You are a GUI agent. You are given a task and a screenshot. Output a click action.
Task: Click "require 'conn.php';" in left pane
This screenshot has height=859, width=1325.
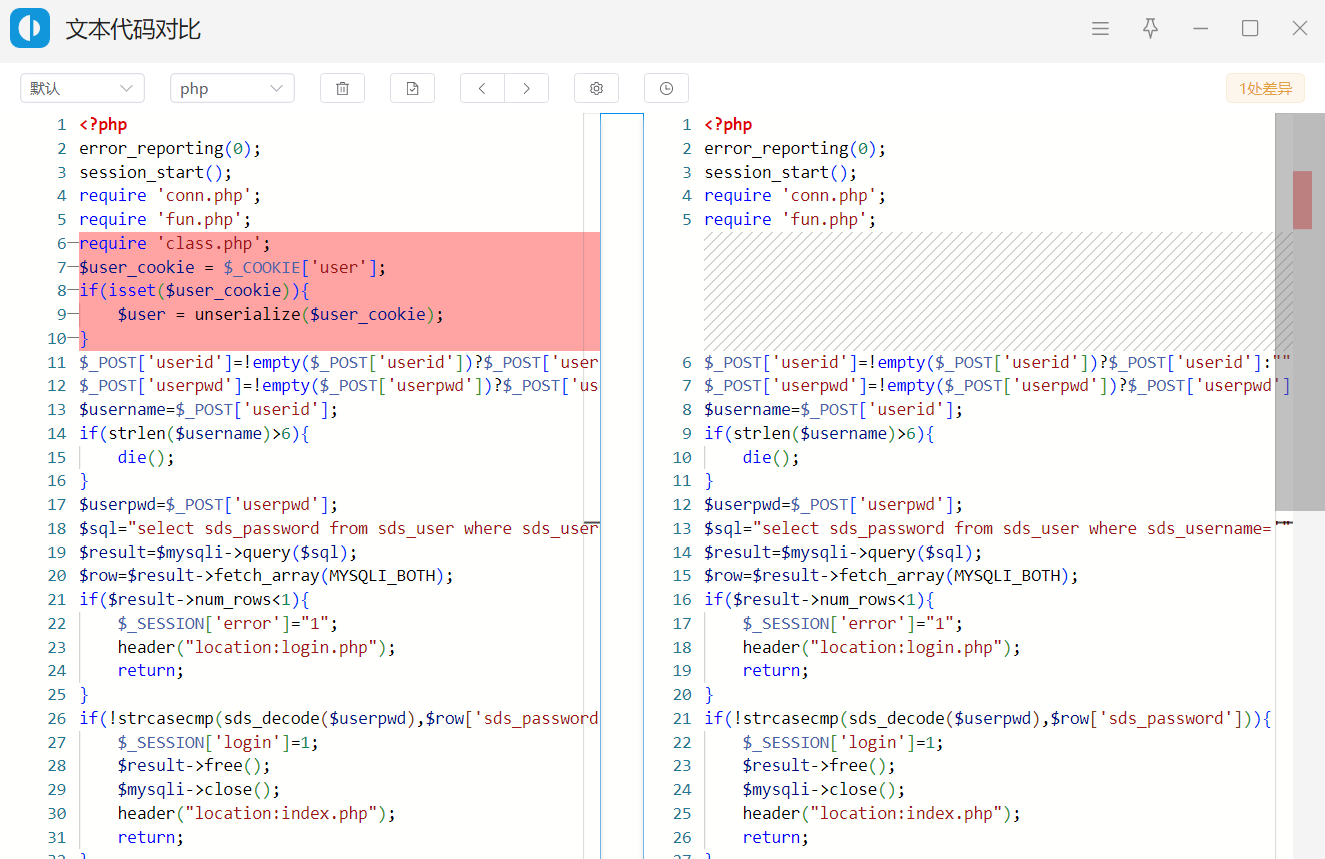pos(170,195)
